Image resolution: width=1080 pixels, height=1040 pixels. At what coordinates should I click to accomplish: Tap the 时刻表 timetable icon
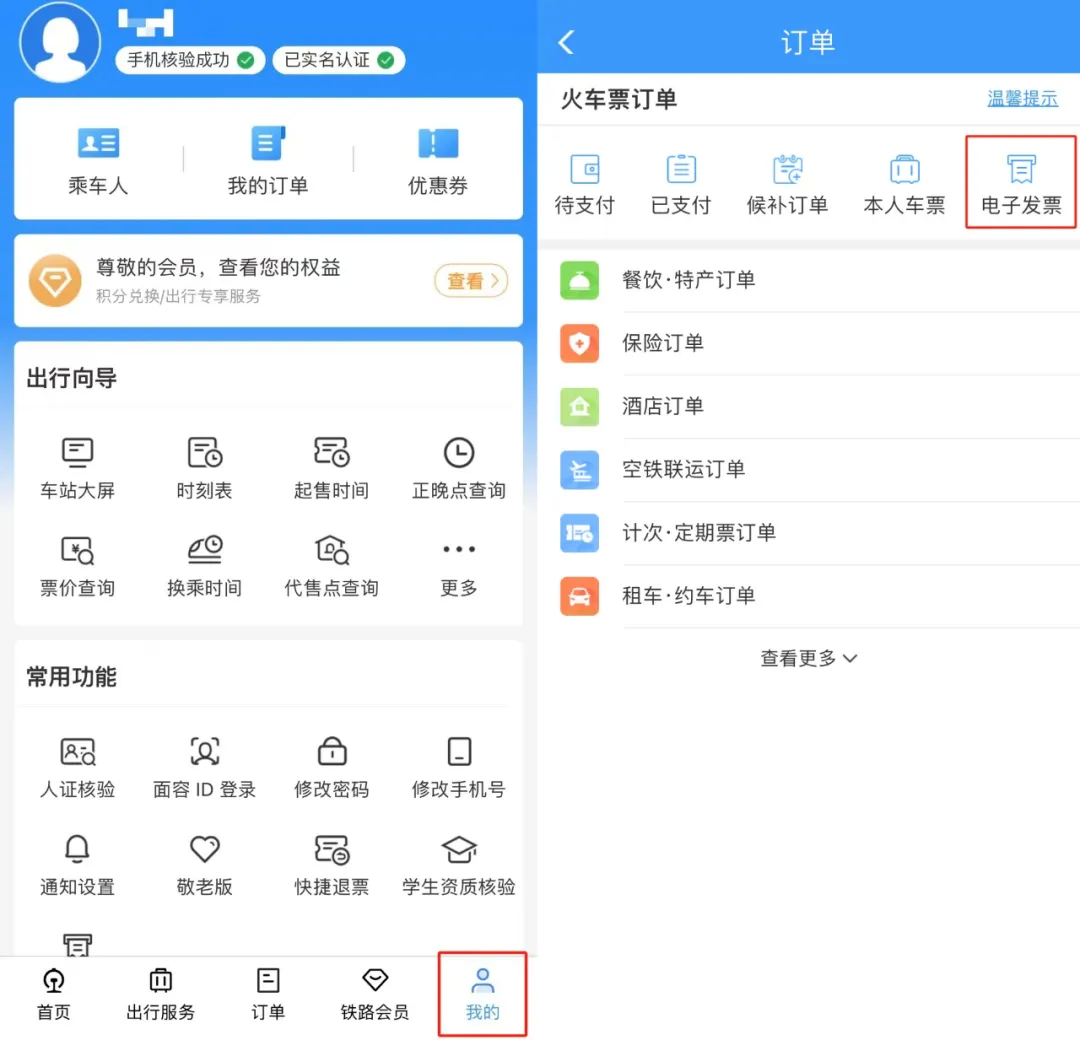[204, 454]
